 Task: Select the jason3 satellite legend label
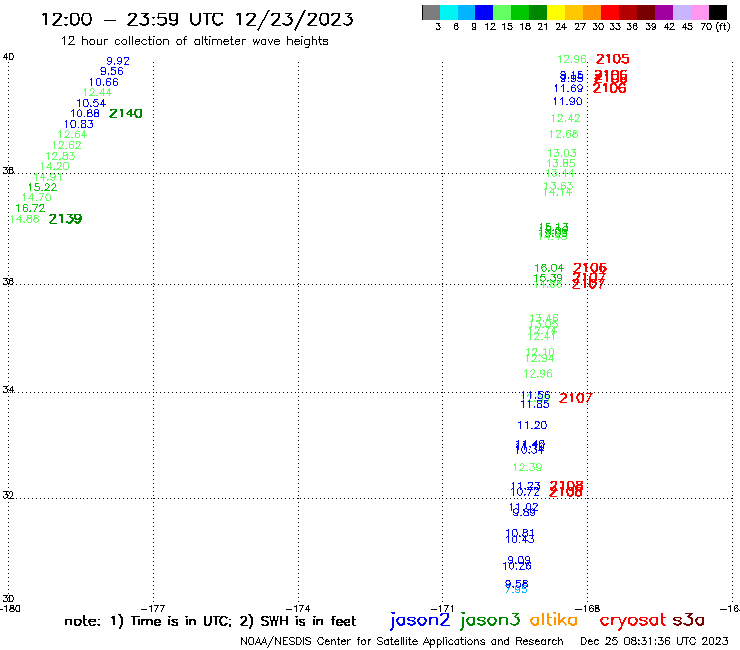490,620
